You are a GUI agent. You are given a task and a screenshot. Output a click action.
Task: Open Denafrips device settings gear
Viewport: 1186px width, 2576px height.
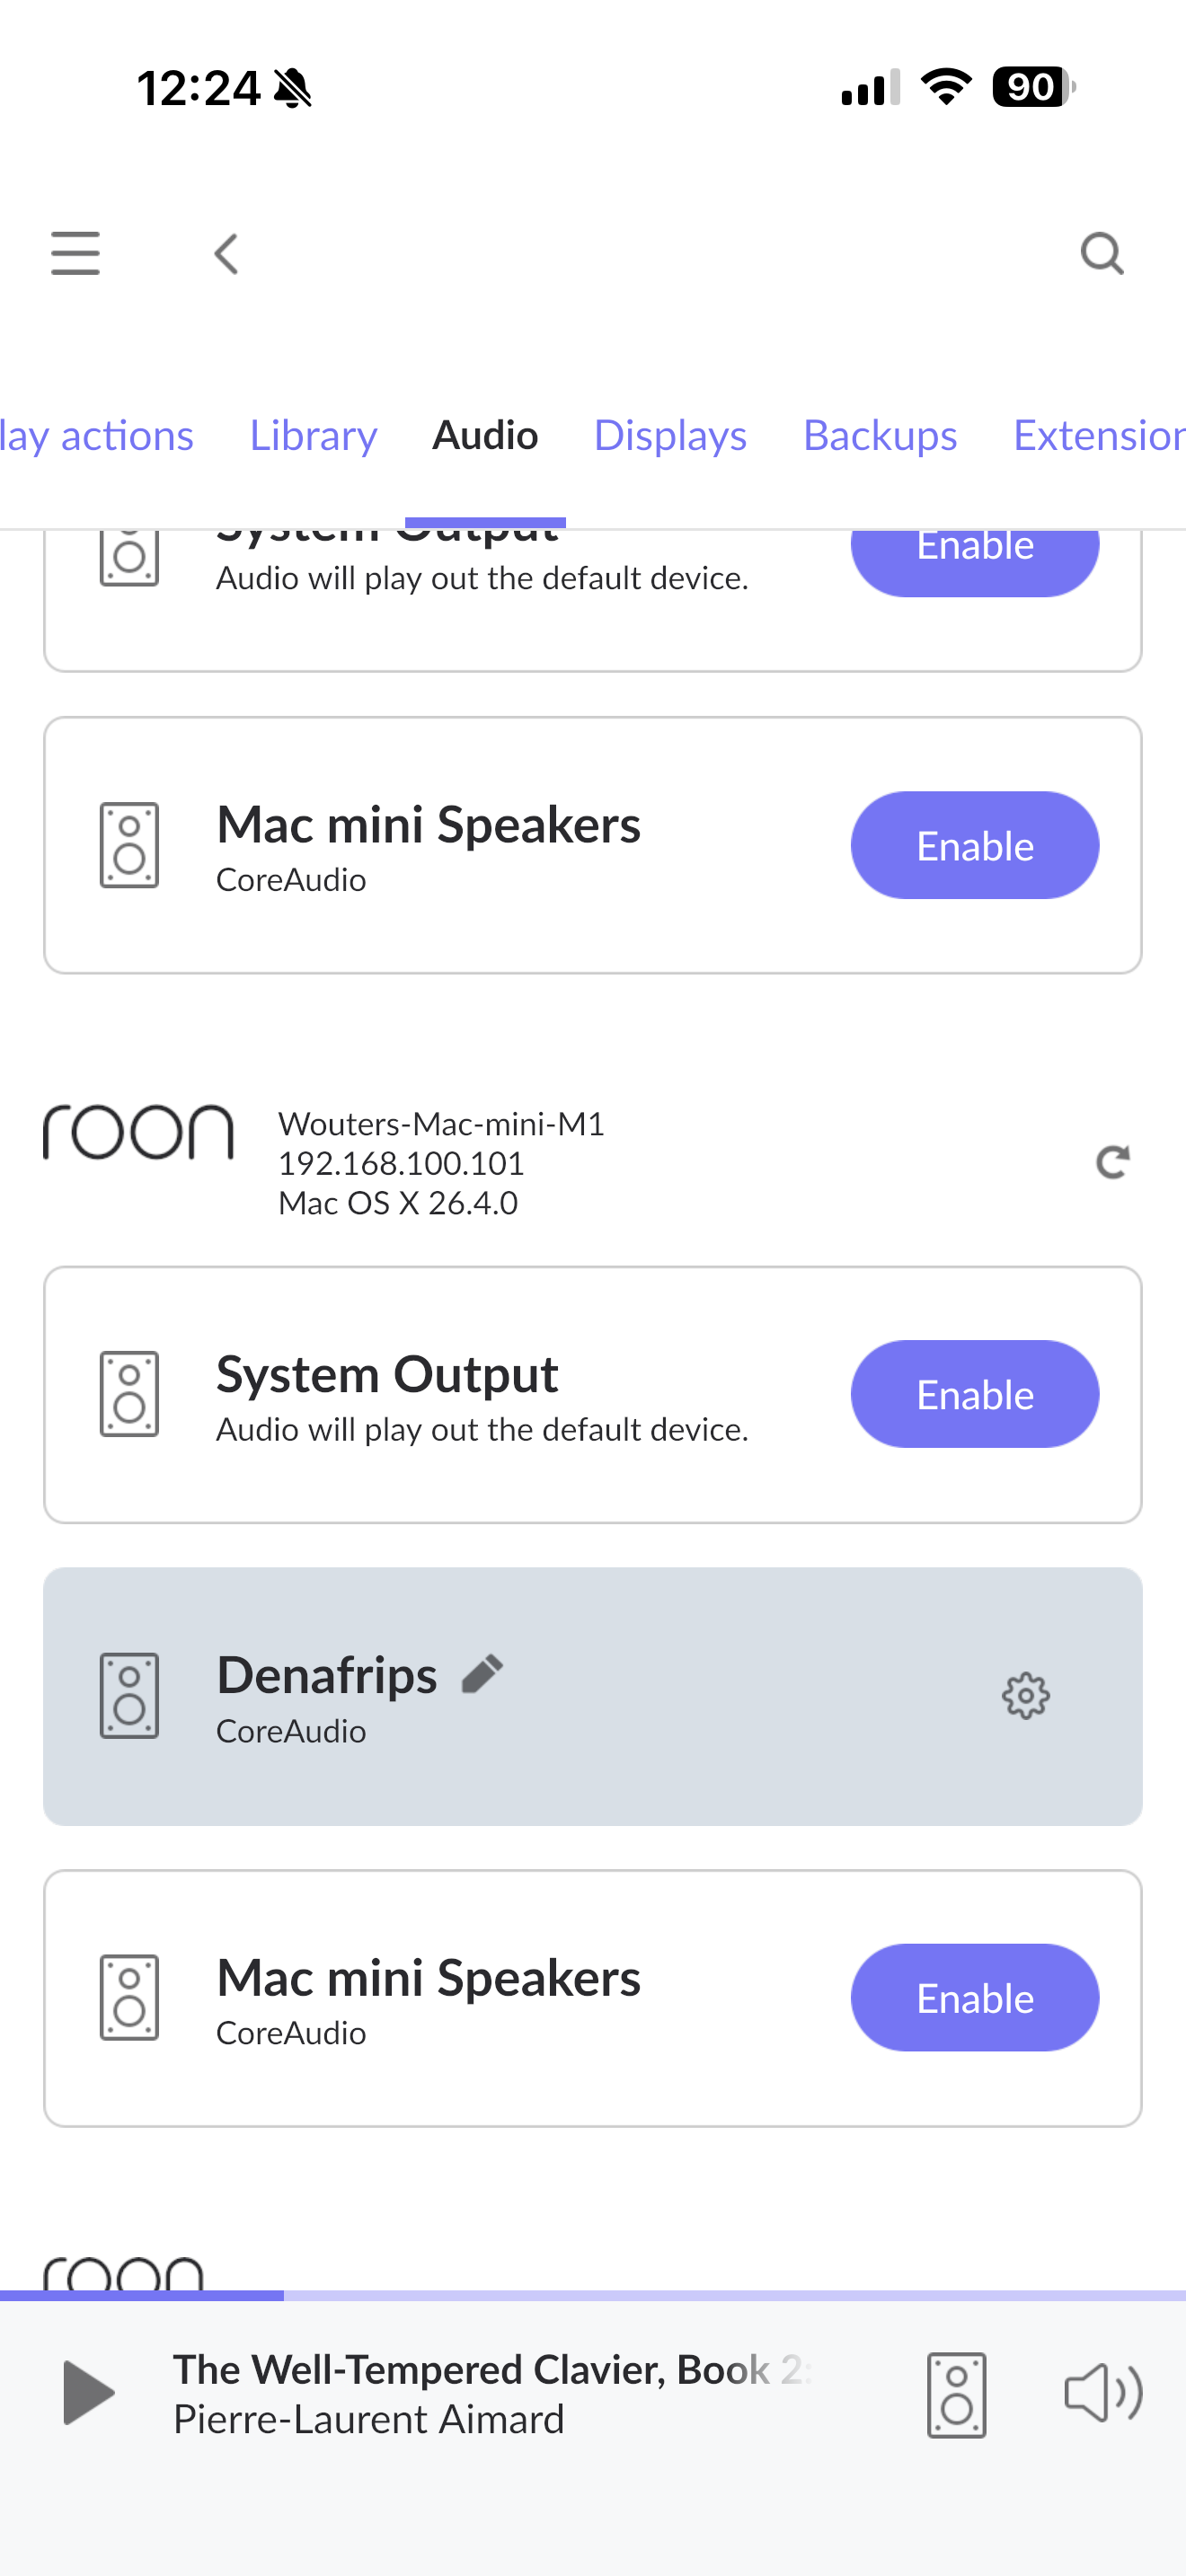pyautogui.click(x=1025, y=1696)
